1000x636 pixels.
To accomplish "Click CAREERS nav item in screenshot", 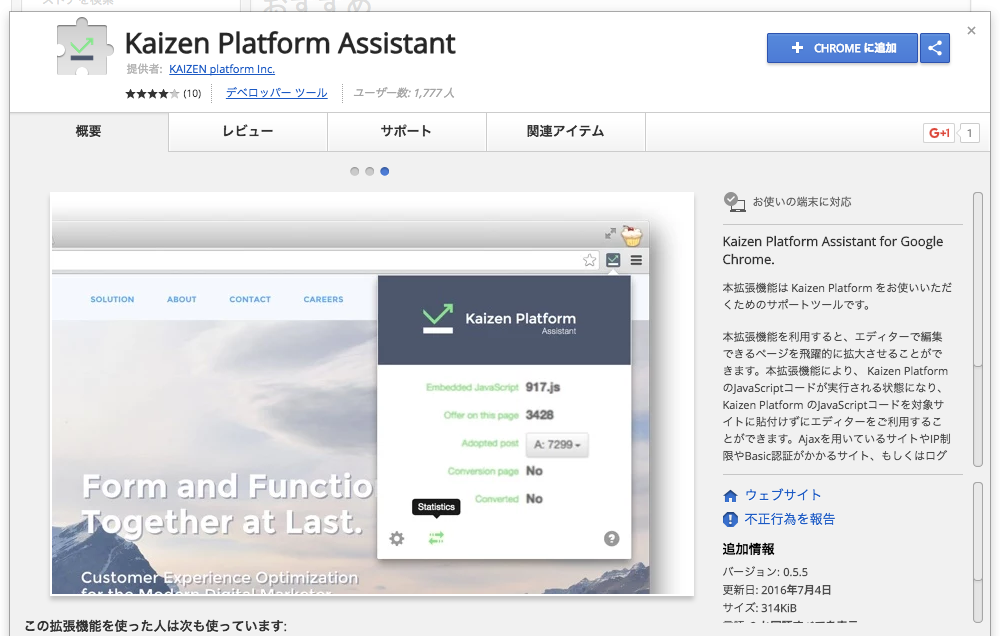I will 323,299.
